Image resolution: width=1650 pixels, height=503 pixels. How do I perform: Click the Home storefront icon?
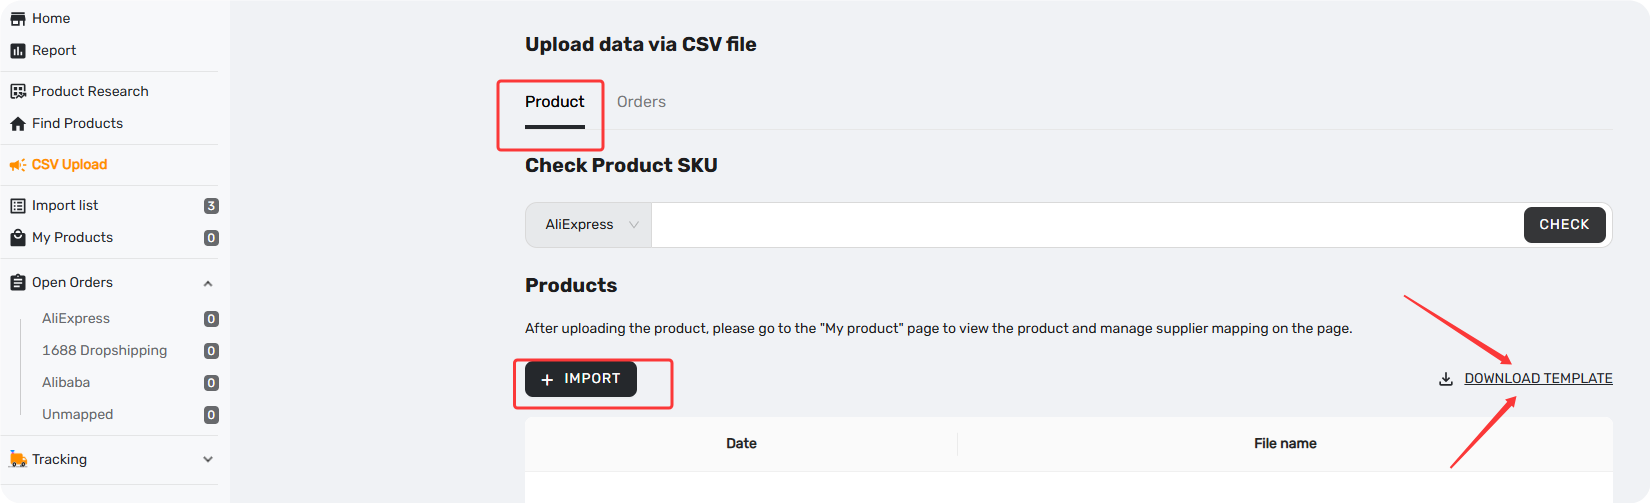coord(18,19)
